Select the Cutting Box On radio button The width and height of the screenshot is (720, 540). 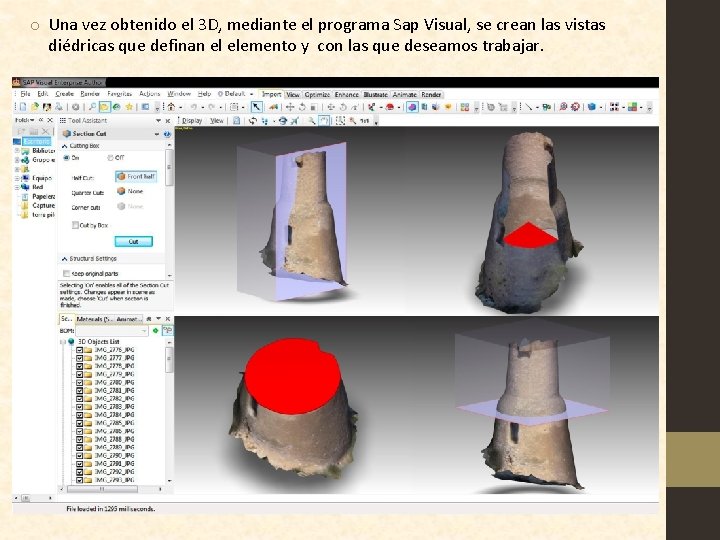(x=67, y=158)
